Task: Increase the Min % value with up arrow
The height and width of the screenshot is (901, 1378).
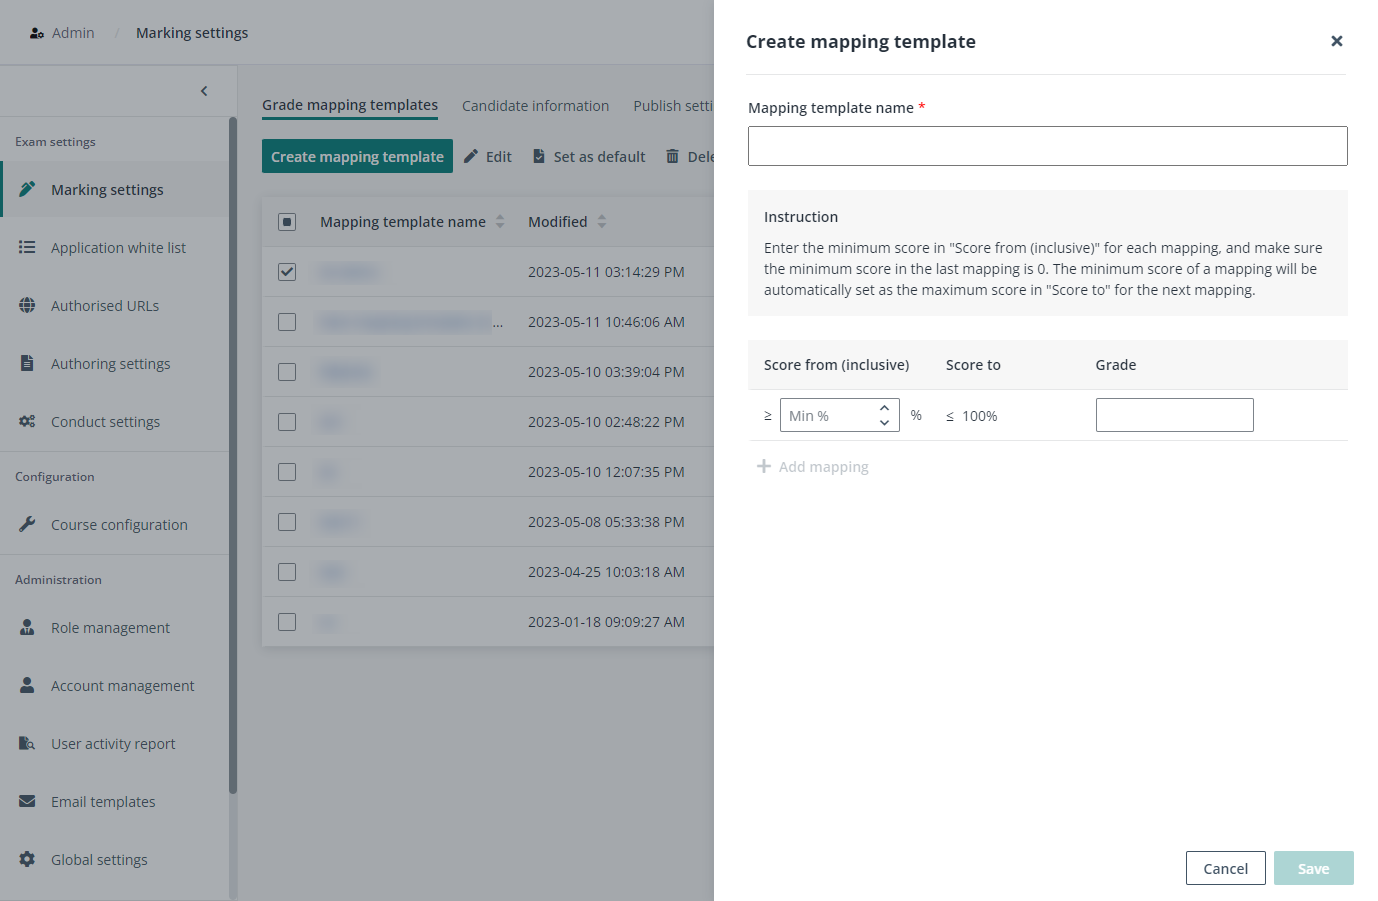Action: pos(884,408)
